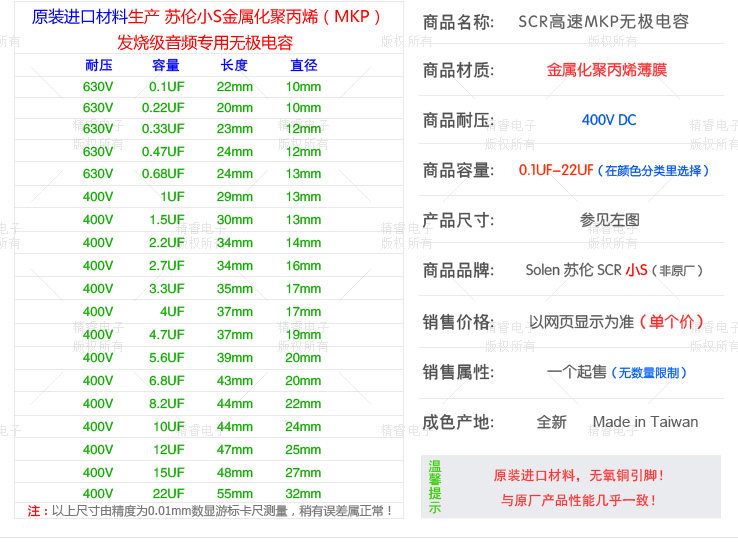This screenshot has height=545, width=738.
Task: Click the 4.7UF capacity value
Action: tap(167, 335)
